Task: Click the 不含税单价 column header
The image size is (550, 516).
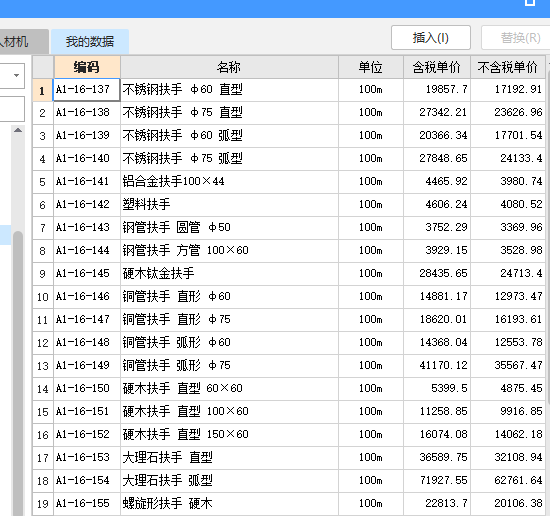Action: (508, 67)
